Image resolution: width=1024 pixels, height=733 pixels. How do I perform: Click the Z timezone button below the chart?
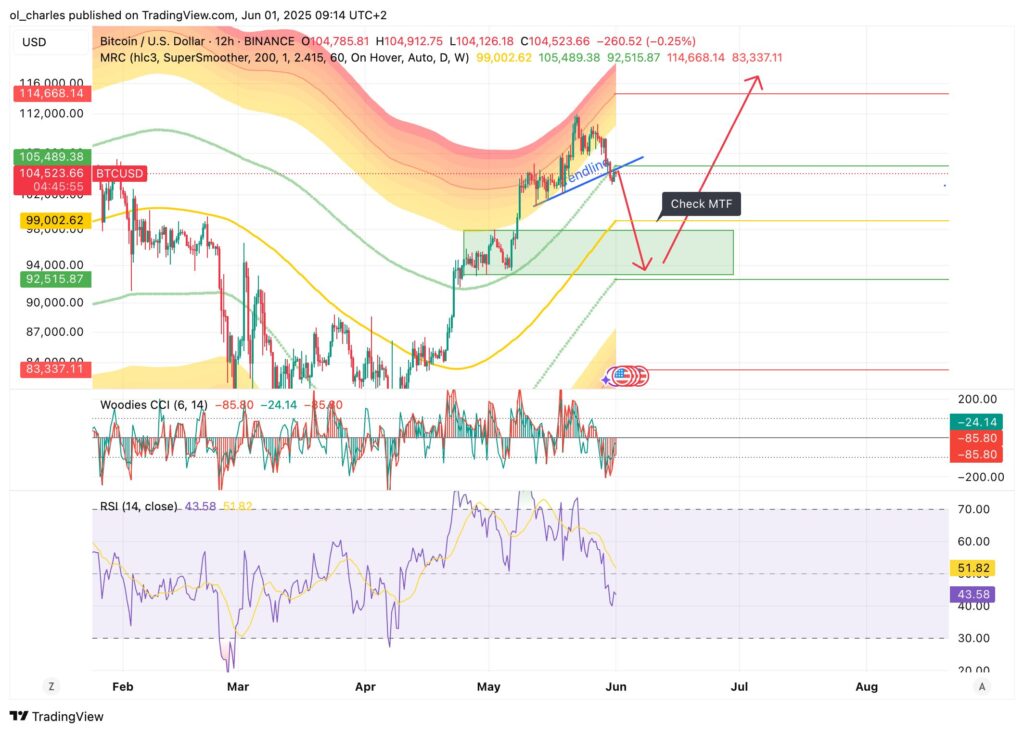(51, 685)
